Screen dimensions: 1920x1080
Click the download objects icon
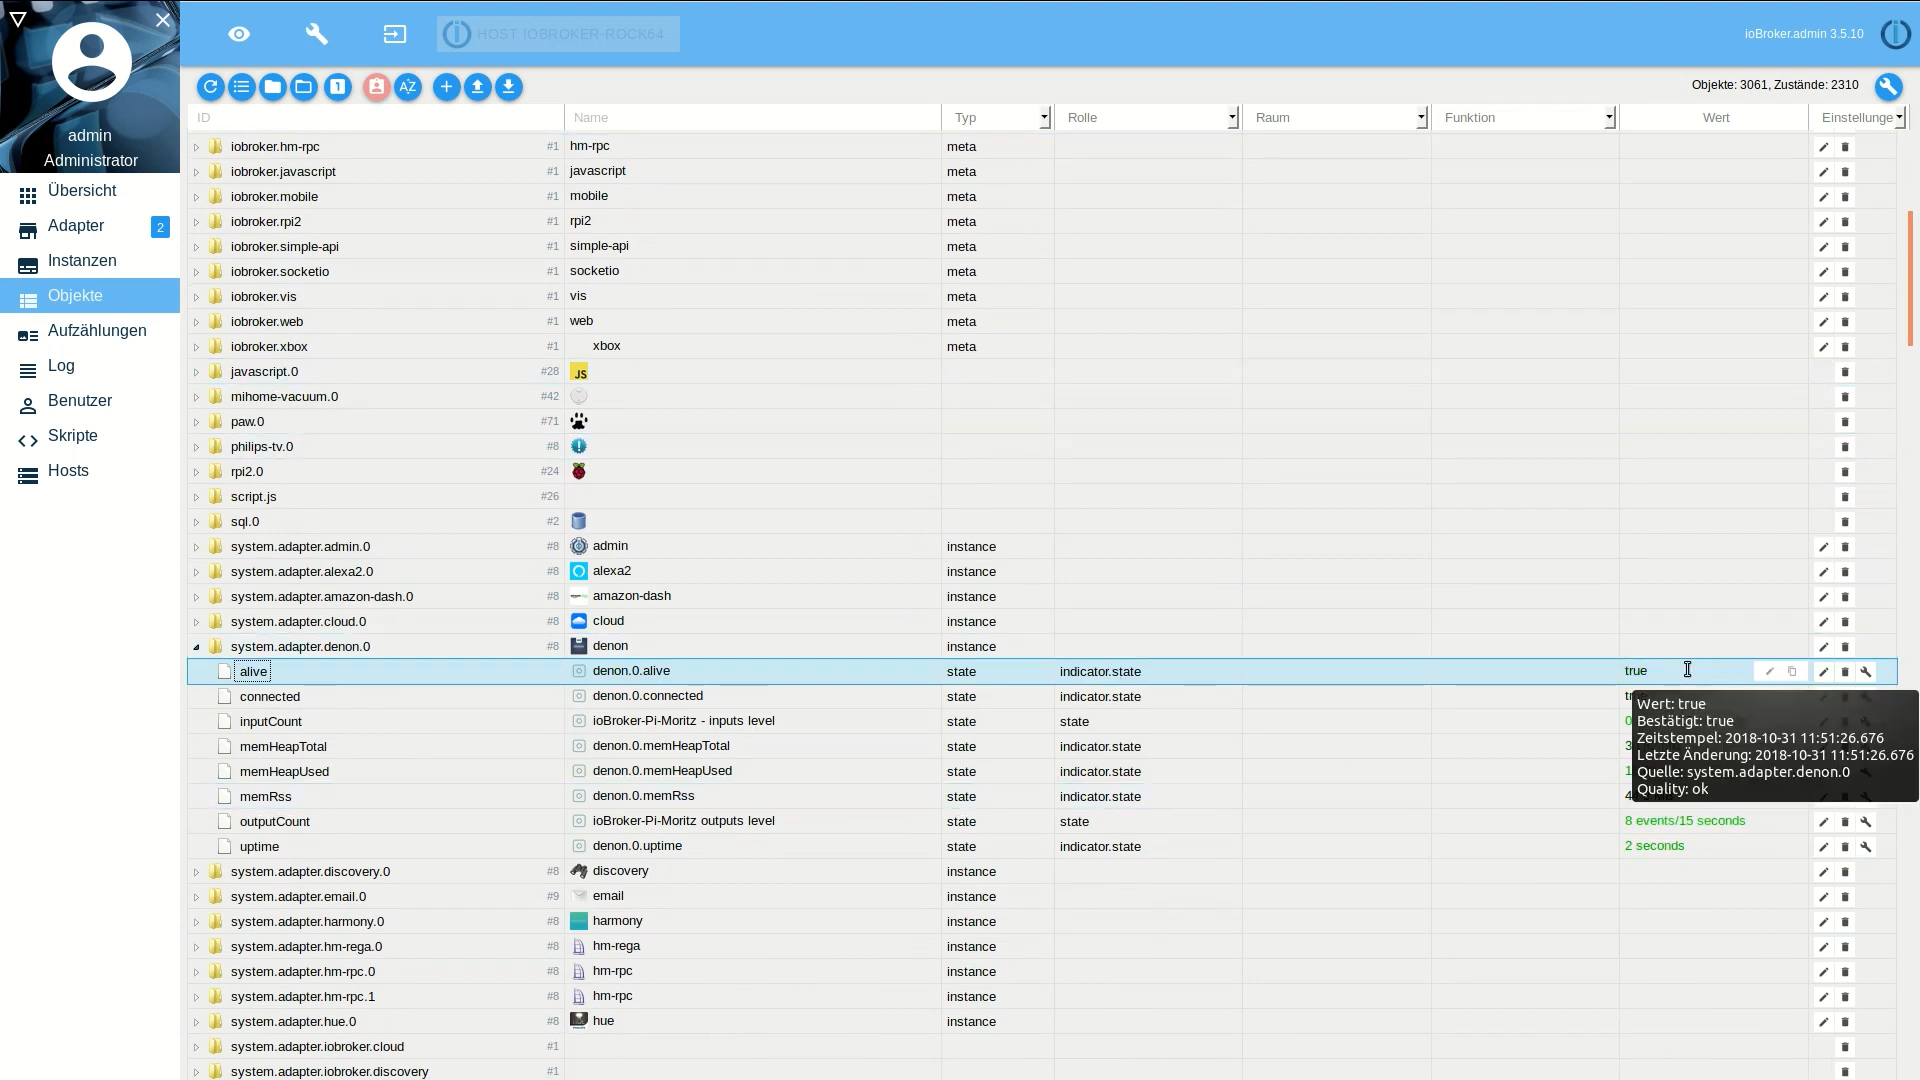click(509, 87)
